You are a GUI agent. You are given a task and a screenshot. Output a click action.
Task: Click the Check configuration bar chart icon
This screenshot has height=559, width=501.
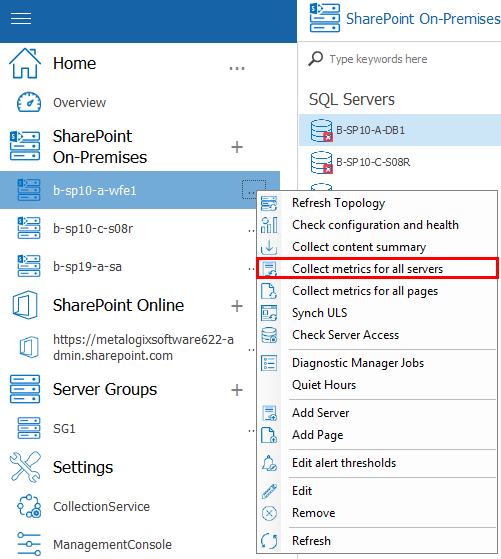[x=269, y=225]
